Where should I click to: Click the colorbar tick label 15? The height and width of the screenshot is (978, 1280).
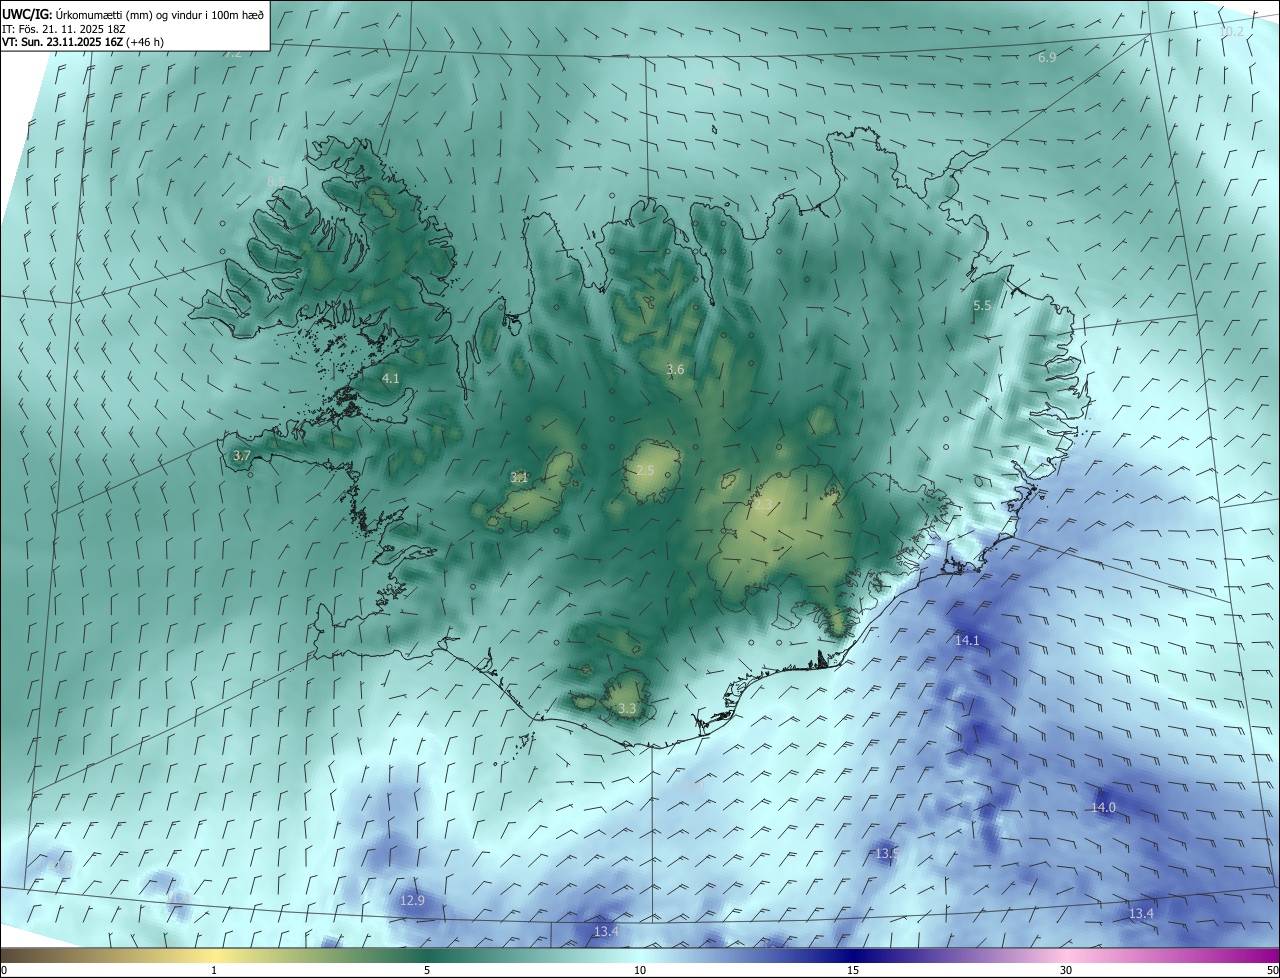pos(853,970)
